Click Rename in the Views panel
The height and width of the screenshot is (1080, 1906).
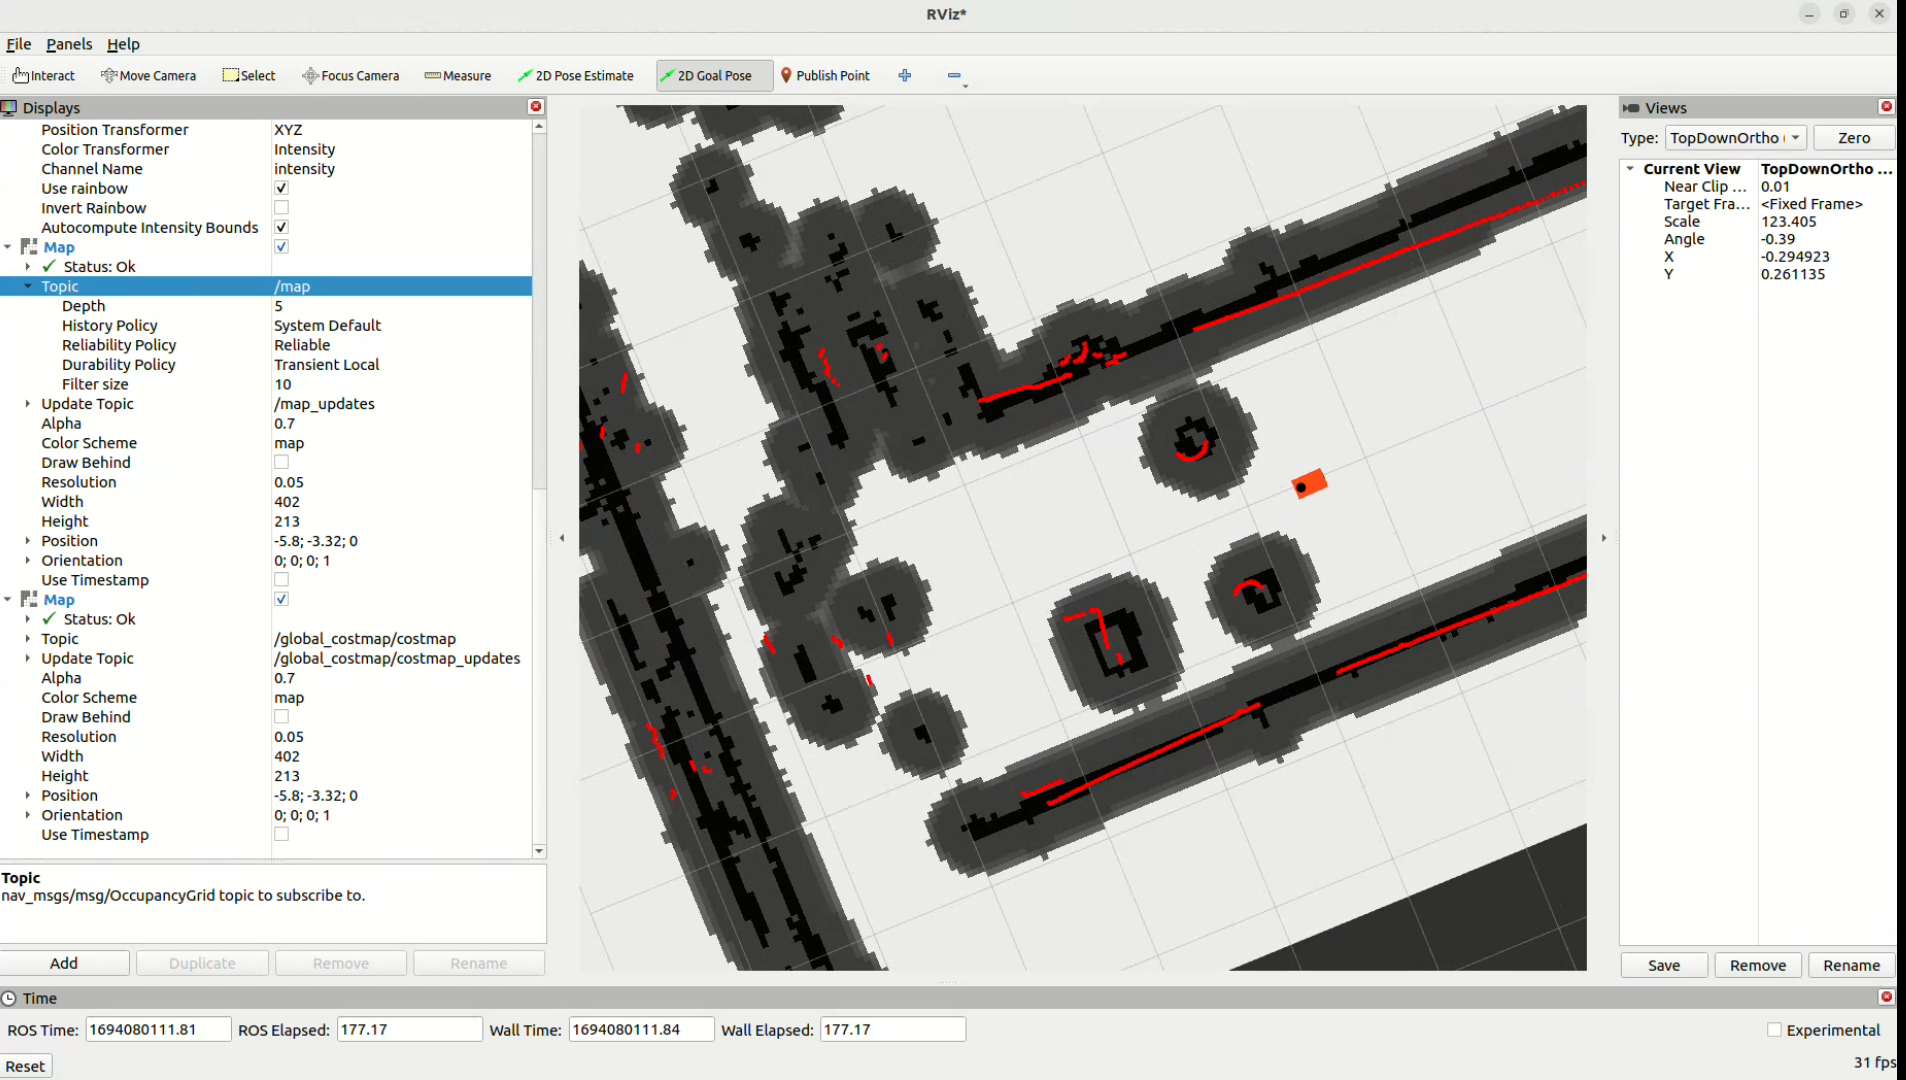[x=1851, y=965]
